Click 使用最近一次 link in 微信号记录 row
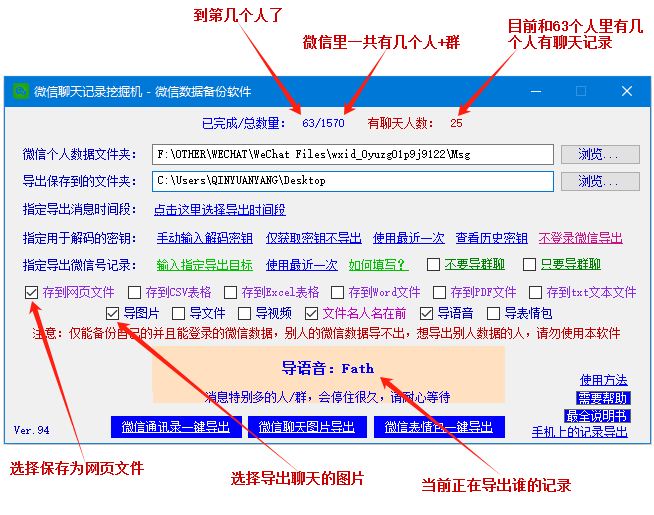This screenshot has height=515, width=654. [302, 265]
